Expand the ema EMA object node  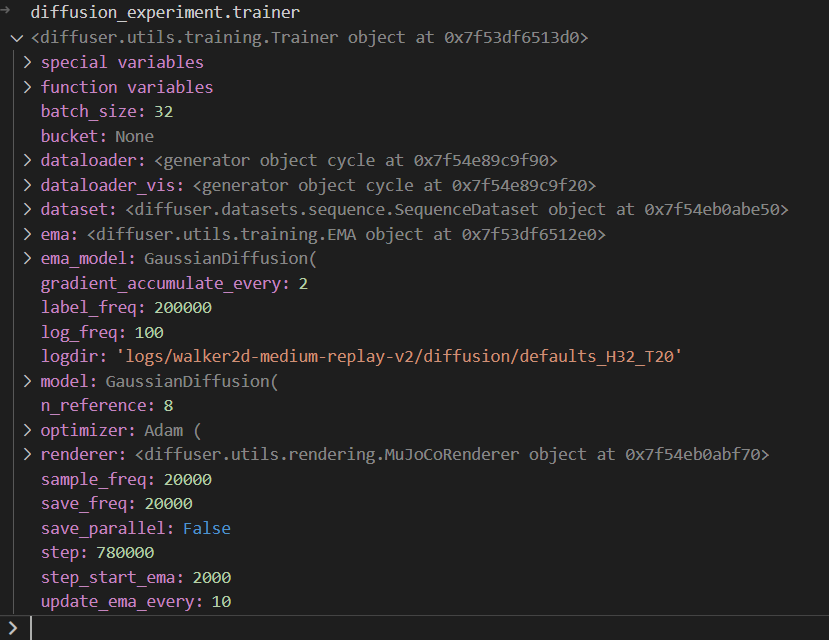[27, 234]
